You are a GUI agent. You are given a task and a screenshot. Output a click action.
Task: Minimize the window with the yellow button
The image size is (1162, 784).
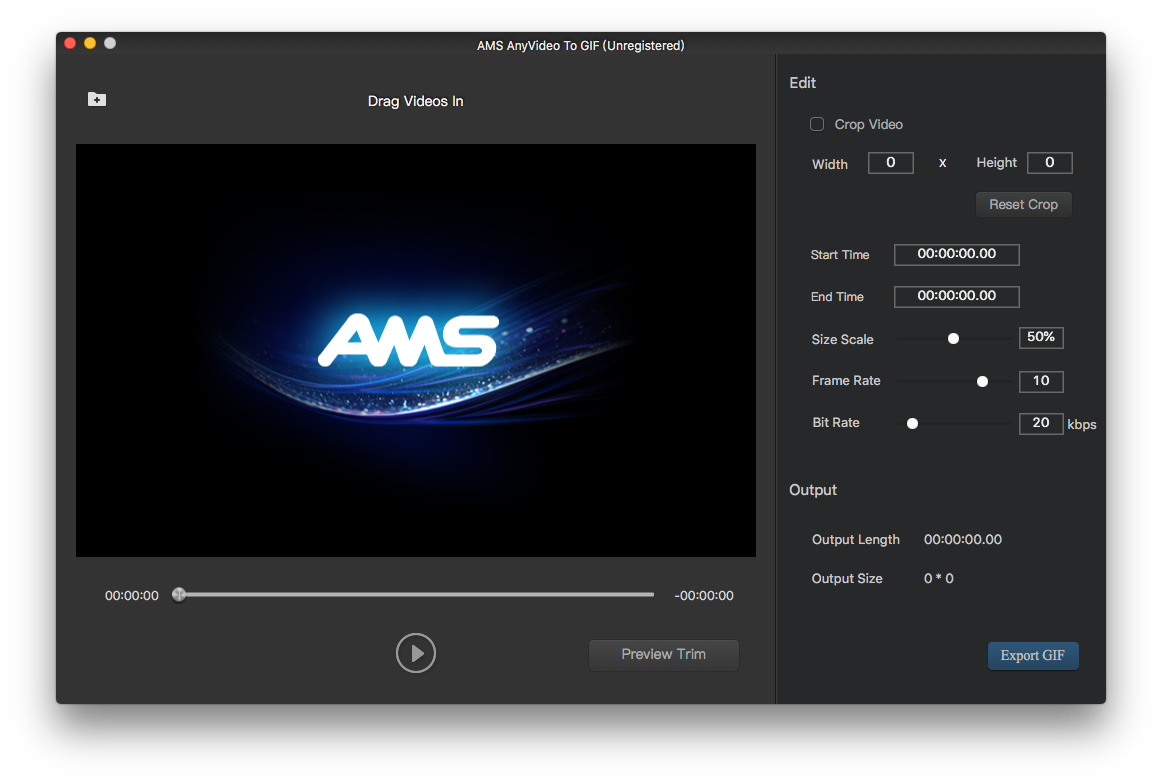coord(90,43)
